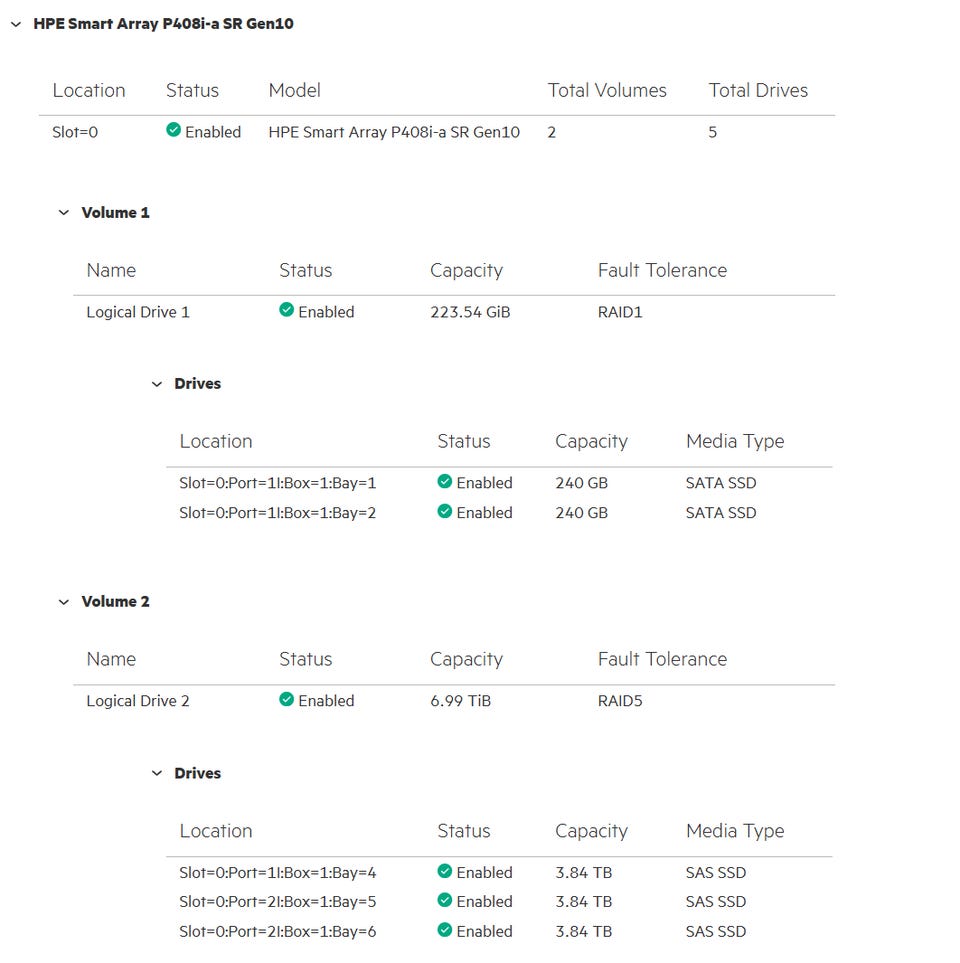Select 'Slot=0:Port=2I:Box=1:Bay=5' location
Viewport: 960px width, 963px height.
[278, 902]
